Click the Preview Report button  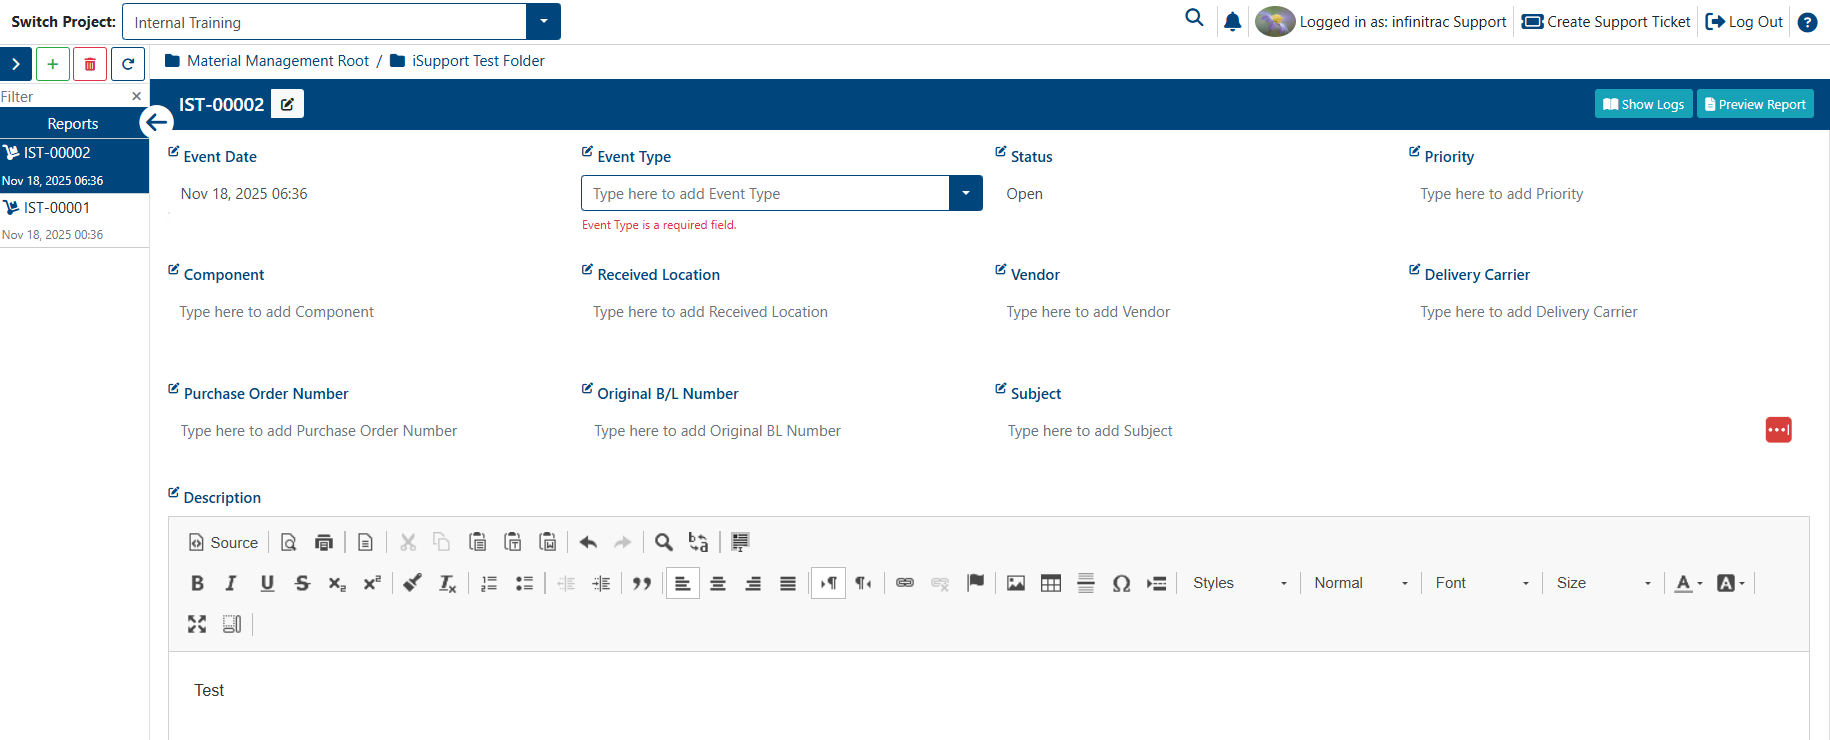[x=1755, y=104]
